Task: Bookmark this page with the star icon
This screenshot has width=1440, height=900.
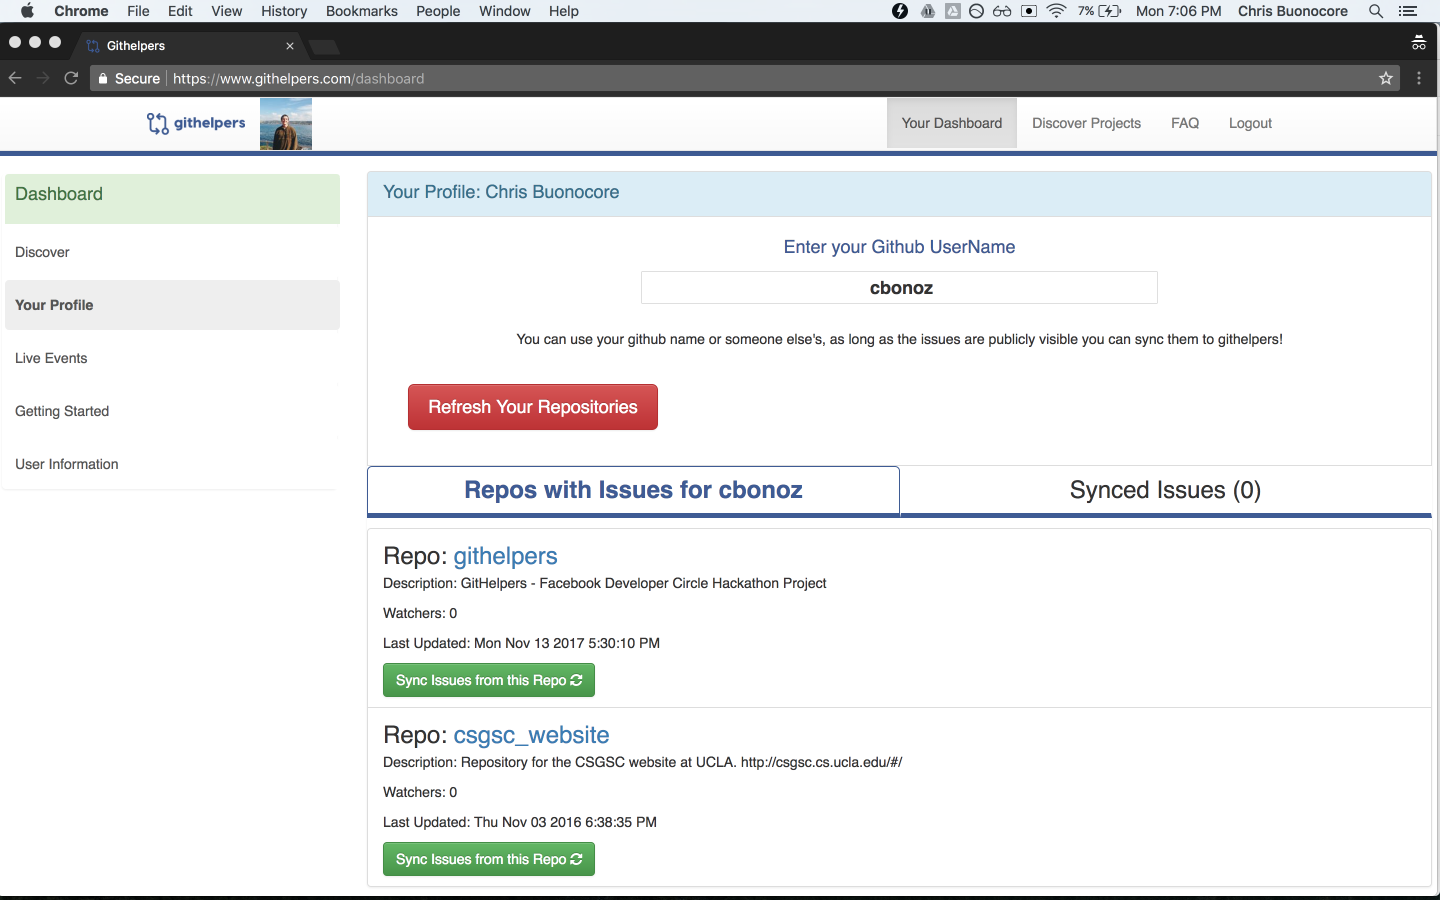Action: pos(1386,78)
